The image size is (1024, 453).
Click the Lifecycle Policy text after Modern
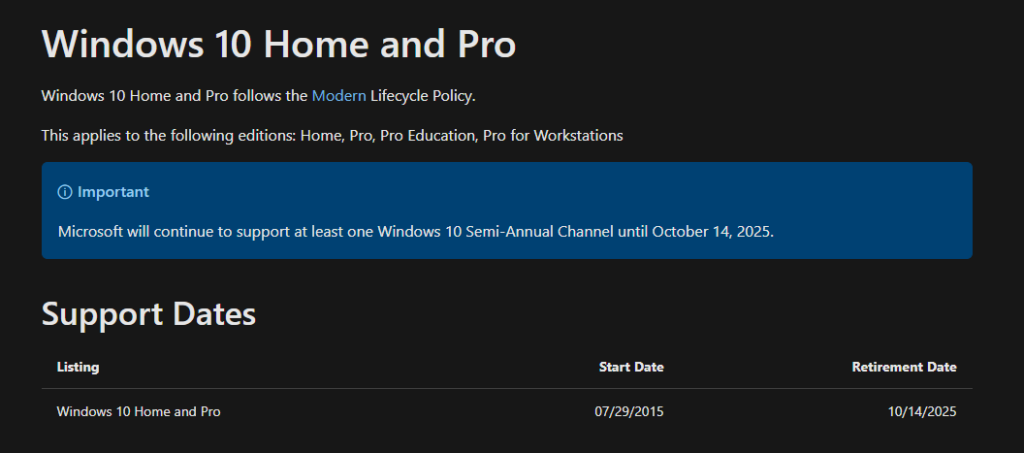423,96
